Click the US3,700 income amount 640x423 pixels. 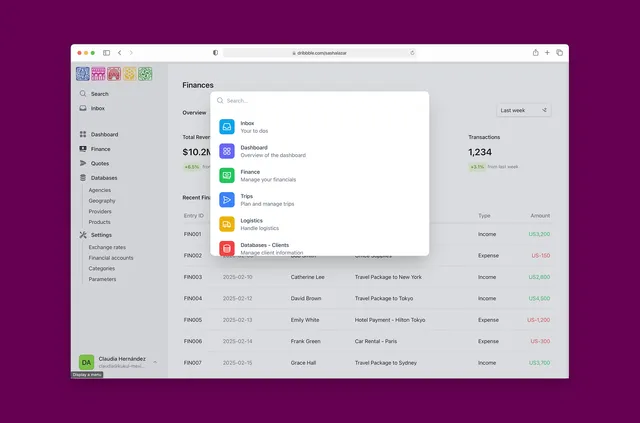[x=539, y=363]
